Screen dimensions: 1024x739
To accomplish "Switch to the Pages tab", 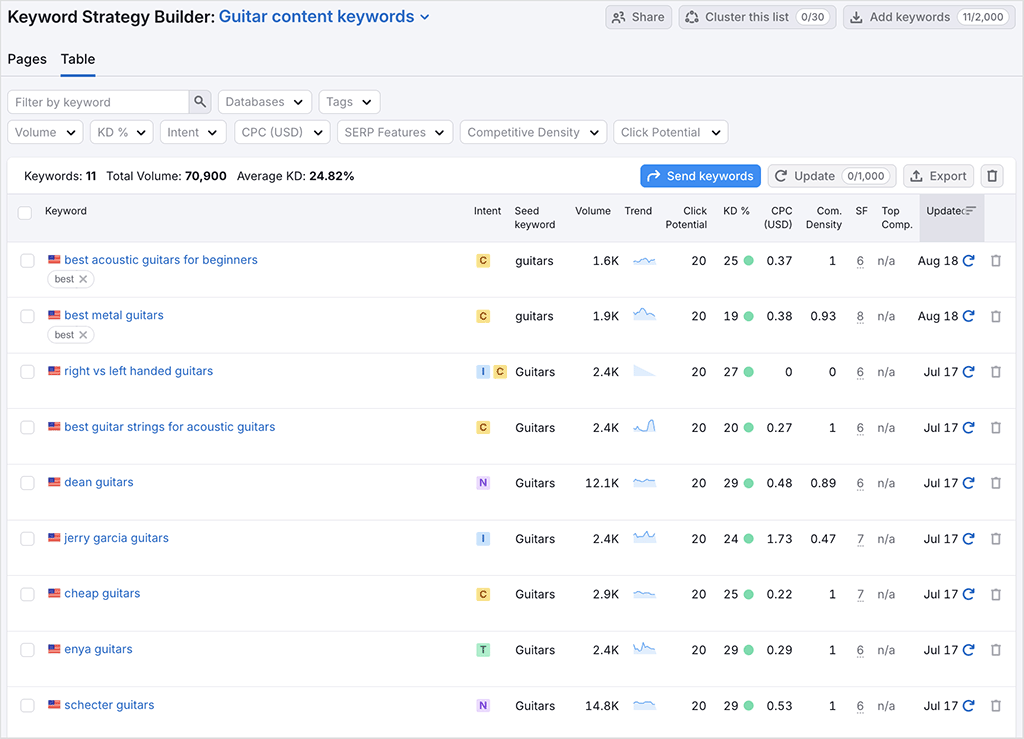I will (x=27, y=59).
